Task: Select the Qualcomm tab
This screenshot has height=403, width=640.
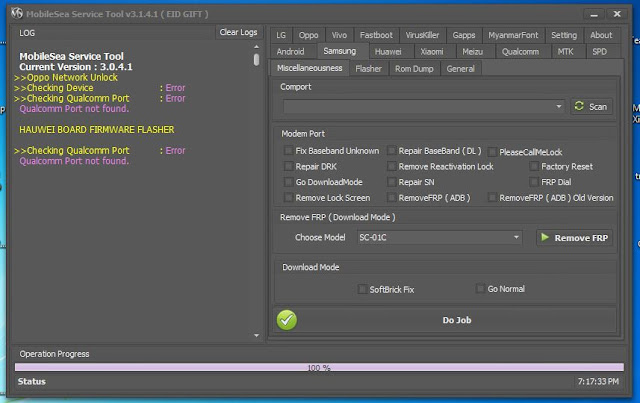Action: coord(520,51)
